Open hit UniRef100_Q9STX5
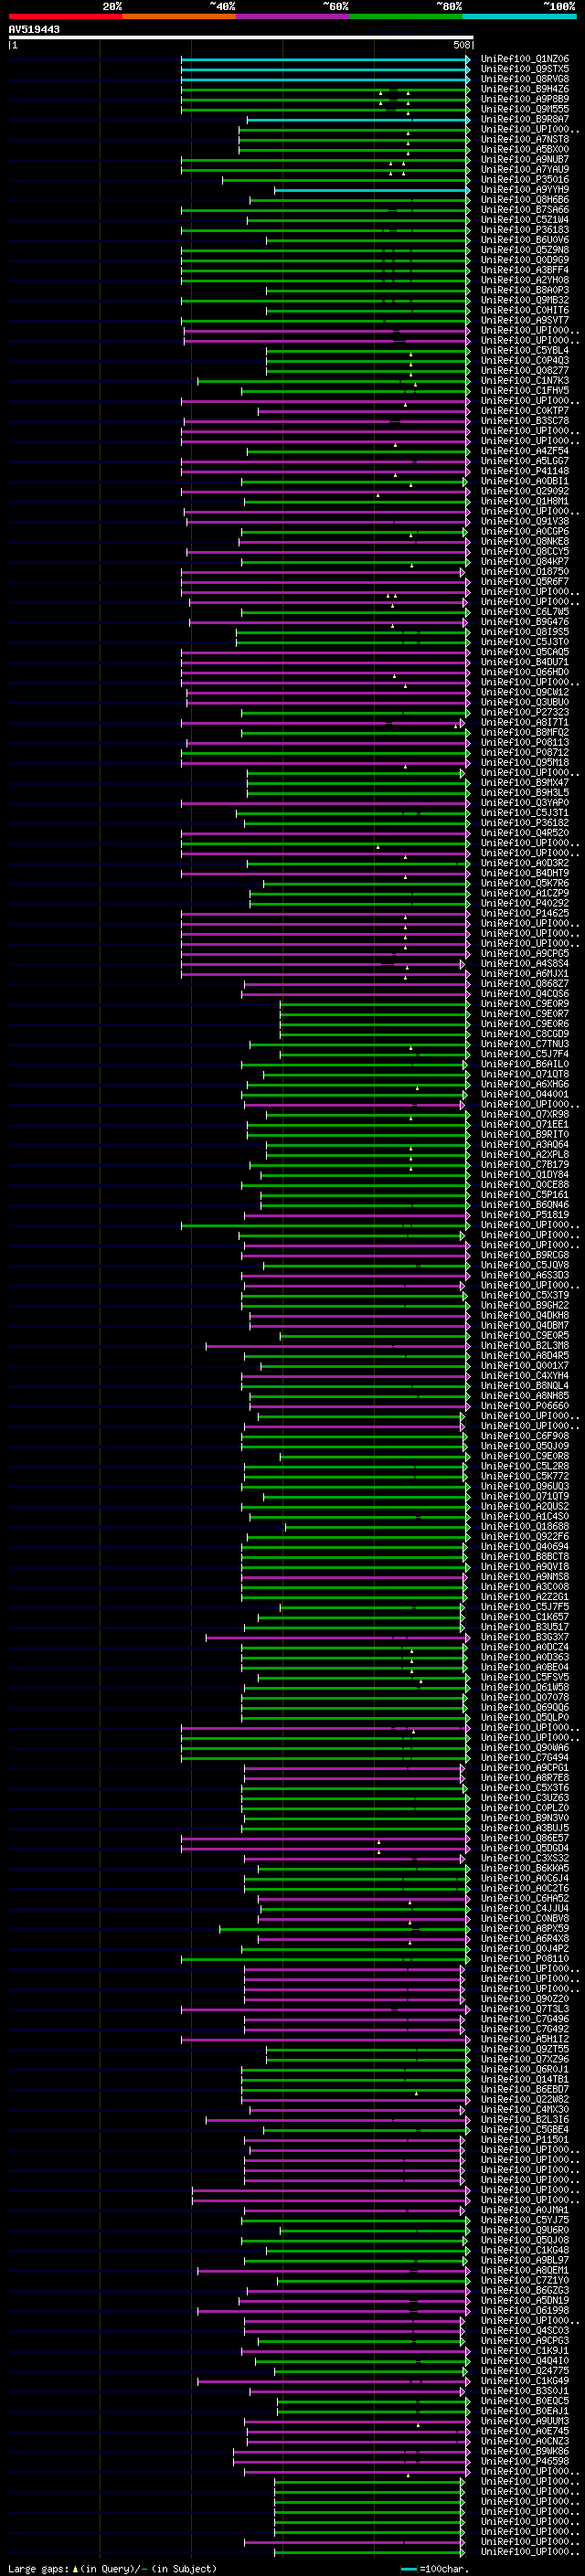 tap(525, 69)
